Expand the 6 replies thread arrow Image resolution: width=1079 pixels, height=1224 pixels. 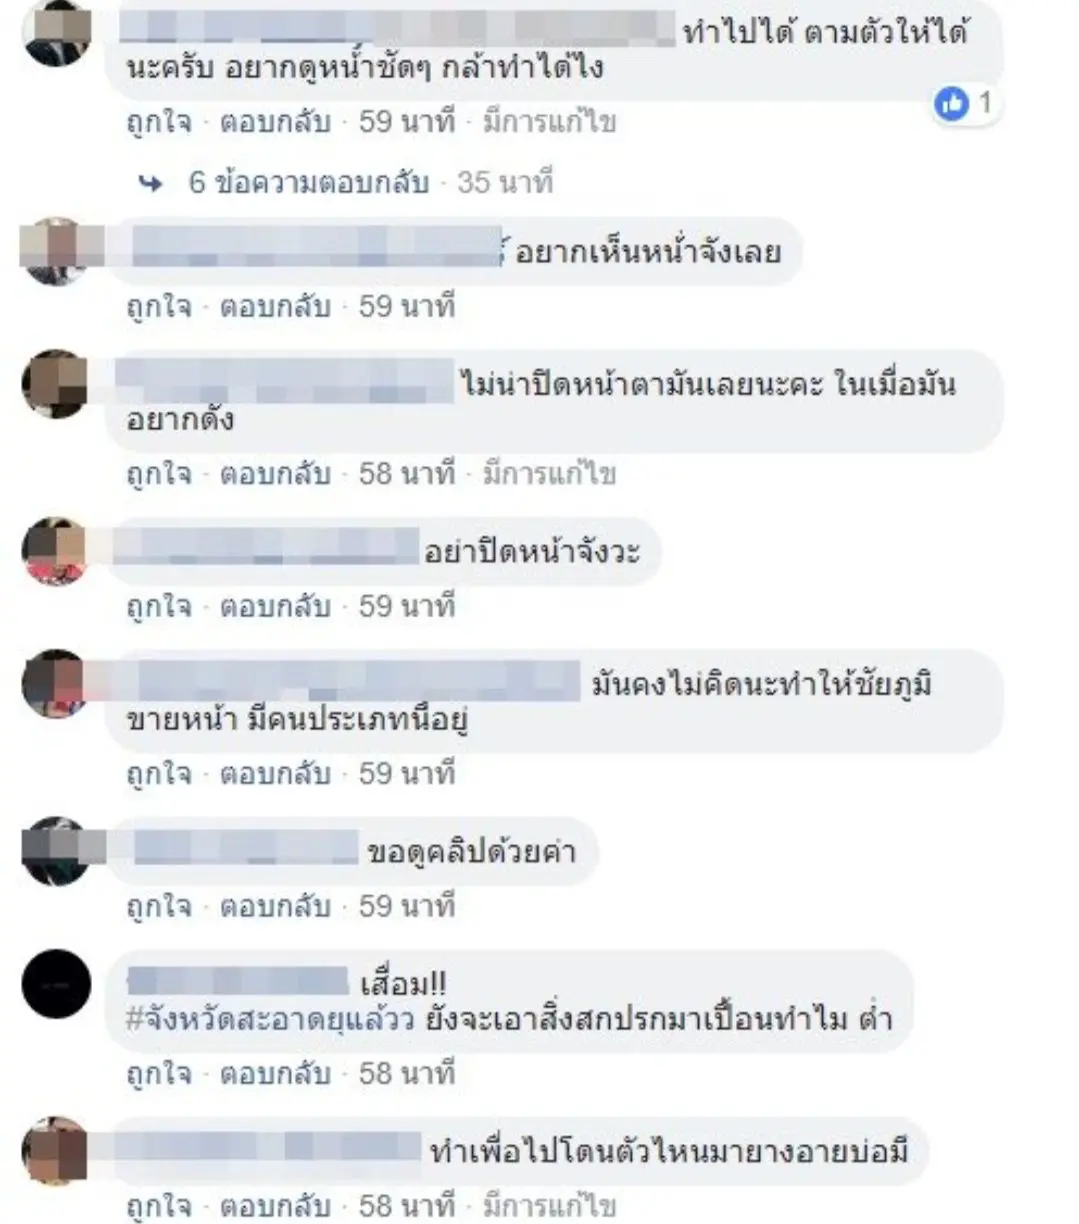click(151, 183)
